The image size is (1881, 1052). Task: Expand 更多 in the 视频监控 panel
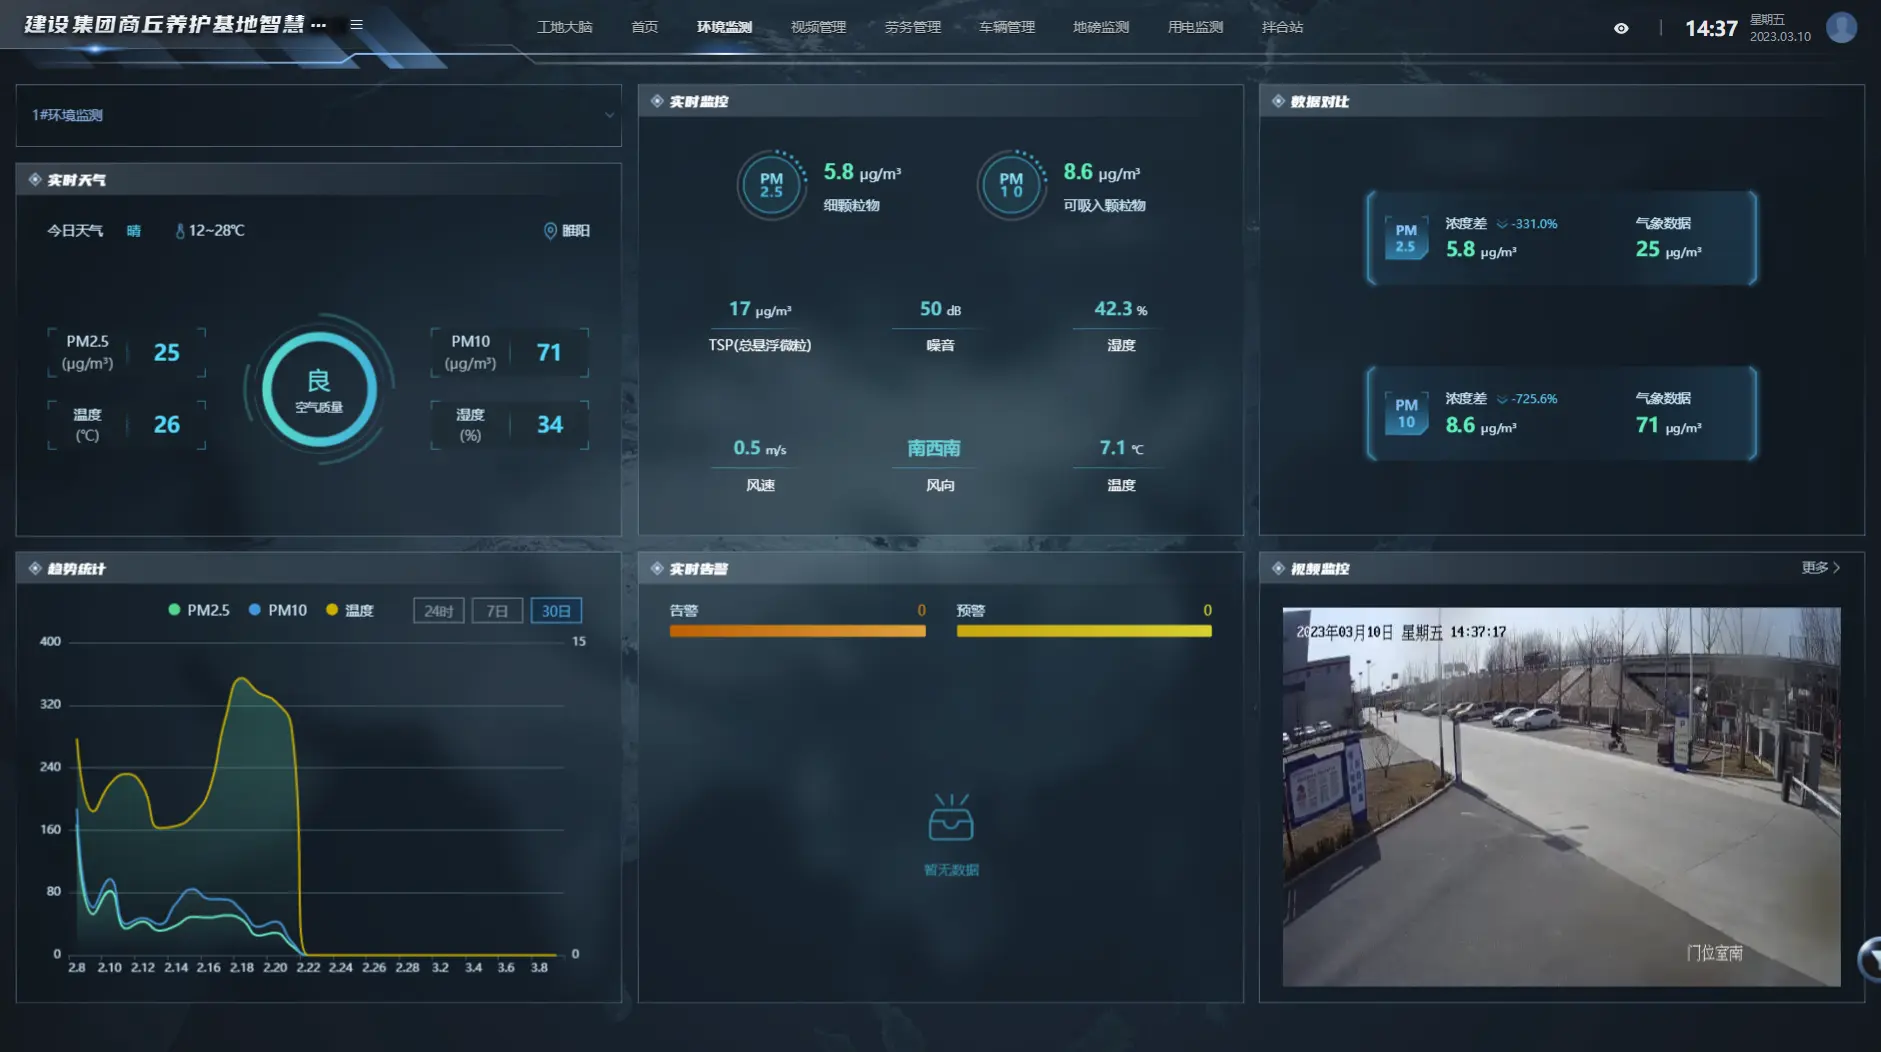click(x=1820, y=568)
